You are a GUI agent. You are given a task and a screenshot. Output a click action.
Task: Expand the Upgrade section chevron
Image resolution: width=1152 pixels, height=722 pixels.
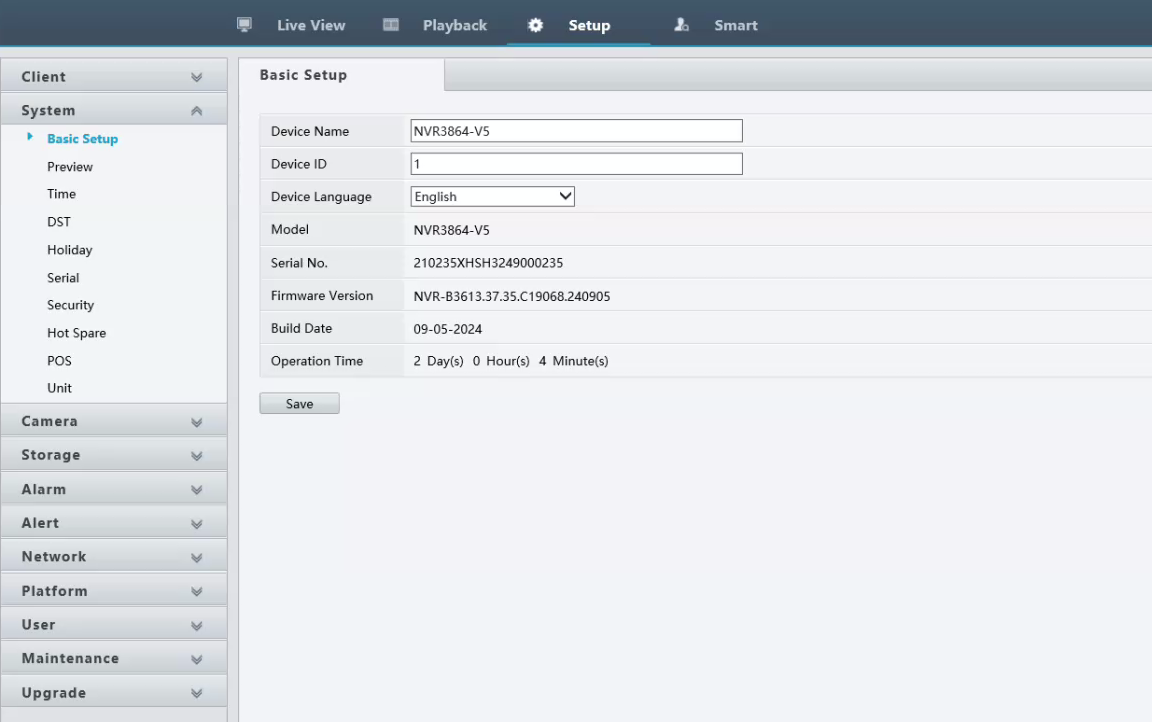click(x=196, y=693)
